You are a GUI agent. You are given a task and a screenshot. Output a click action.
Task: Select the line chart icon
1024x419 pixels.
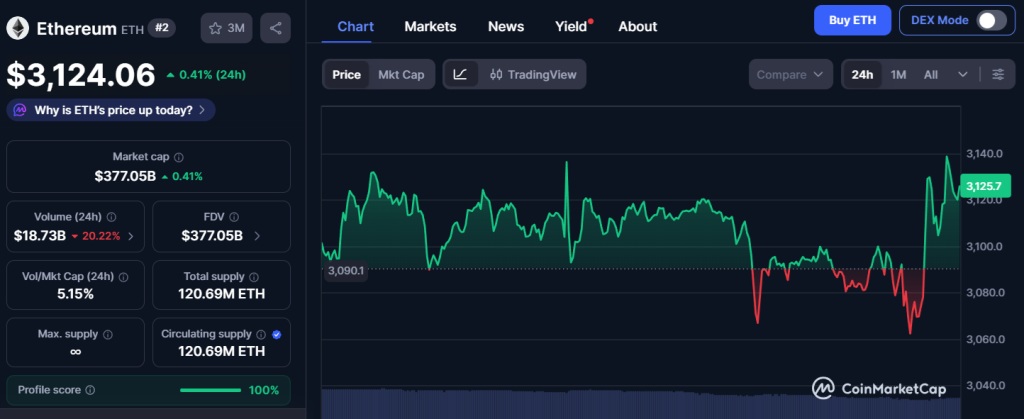point(460,74)
